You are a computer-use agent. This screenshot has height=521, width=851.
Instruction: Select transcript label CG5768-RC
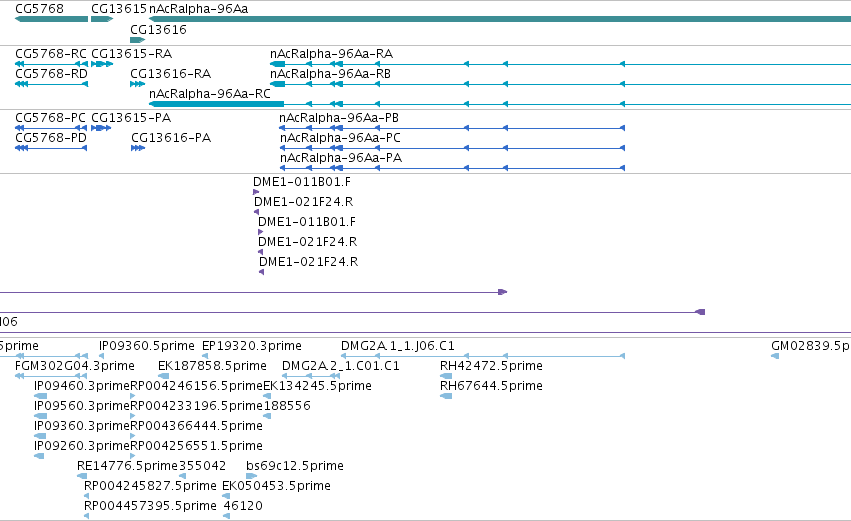(51, 54)
